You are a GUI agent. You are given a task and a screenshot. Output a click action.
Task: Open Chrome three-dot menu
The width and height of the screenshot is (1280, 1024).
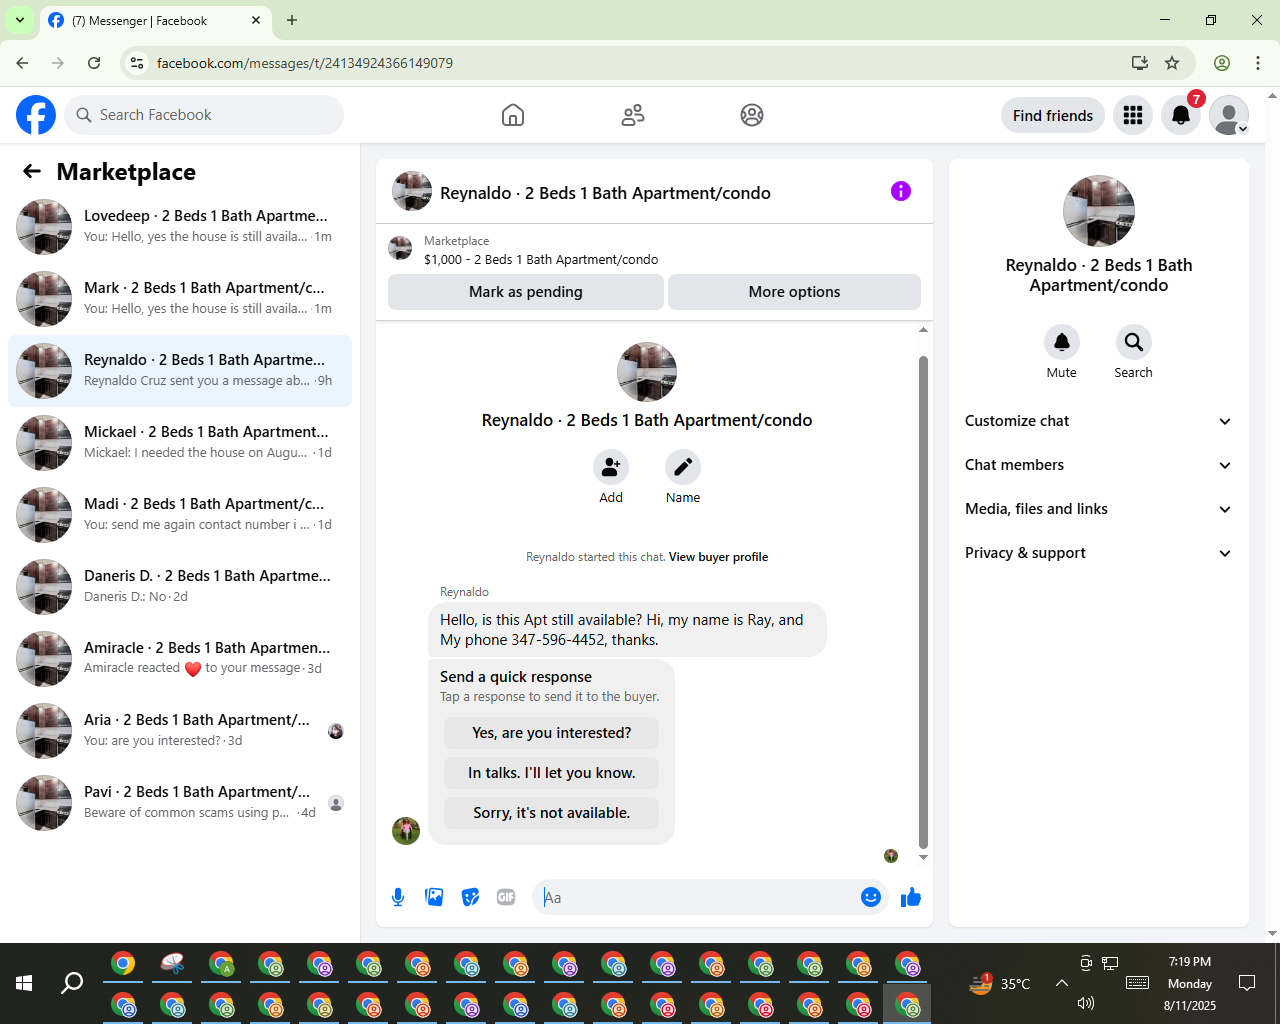coord(1258,63)
